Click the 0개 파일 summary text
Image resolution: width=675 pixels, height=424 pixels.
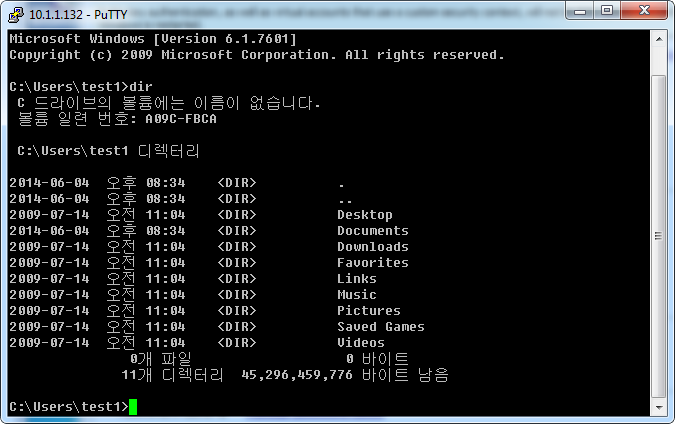(x=161, y=359)
